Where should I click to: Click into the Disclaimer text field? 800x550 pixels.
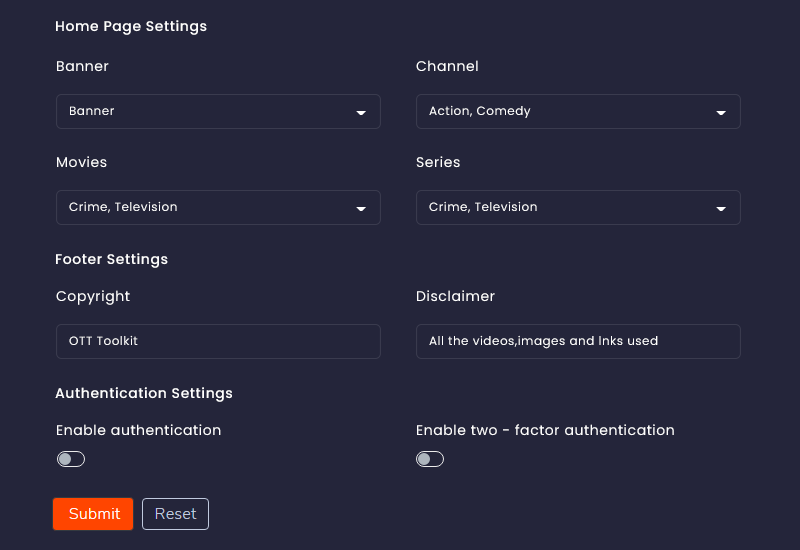pos(578,341)
